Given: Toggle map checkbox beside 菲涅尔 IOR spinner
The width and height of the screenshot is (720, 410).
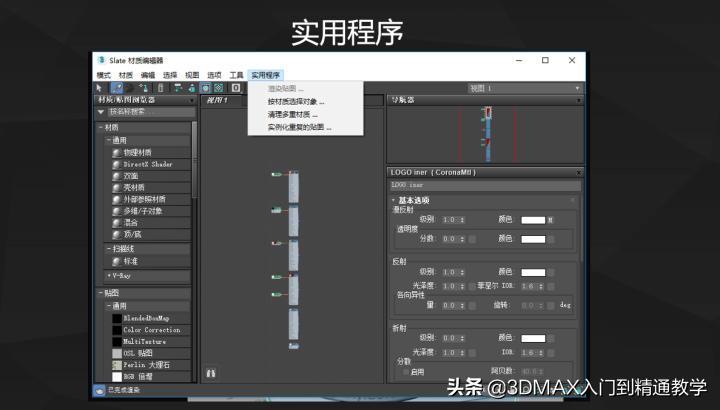Looking at the screenshot, I should click(551, 286).
